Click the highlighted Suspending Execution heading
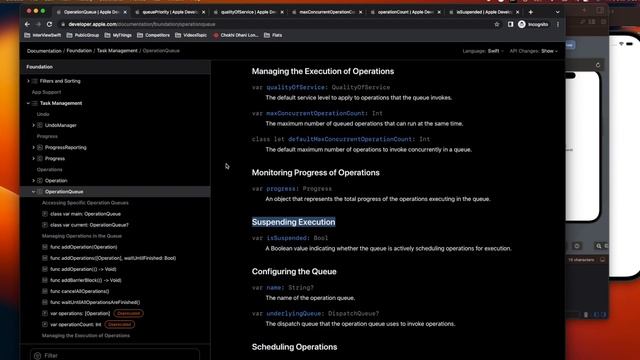The height and width of the screenshot is (360, 640). 293,222
